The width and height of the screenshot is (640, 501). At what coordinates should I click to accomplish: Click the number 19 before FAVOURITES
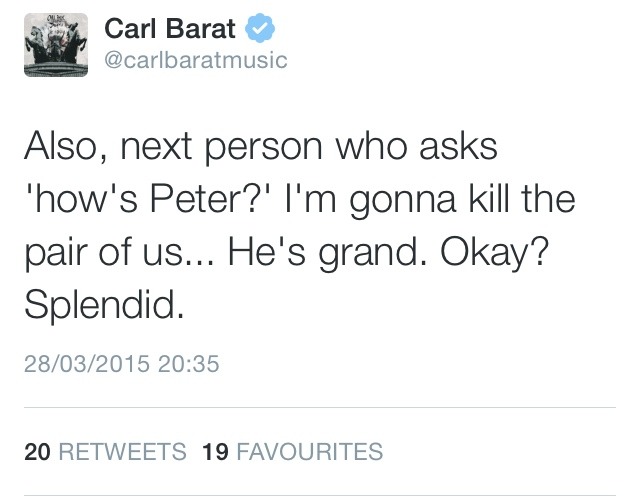[215, 452]
